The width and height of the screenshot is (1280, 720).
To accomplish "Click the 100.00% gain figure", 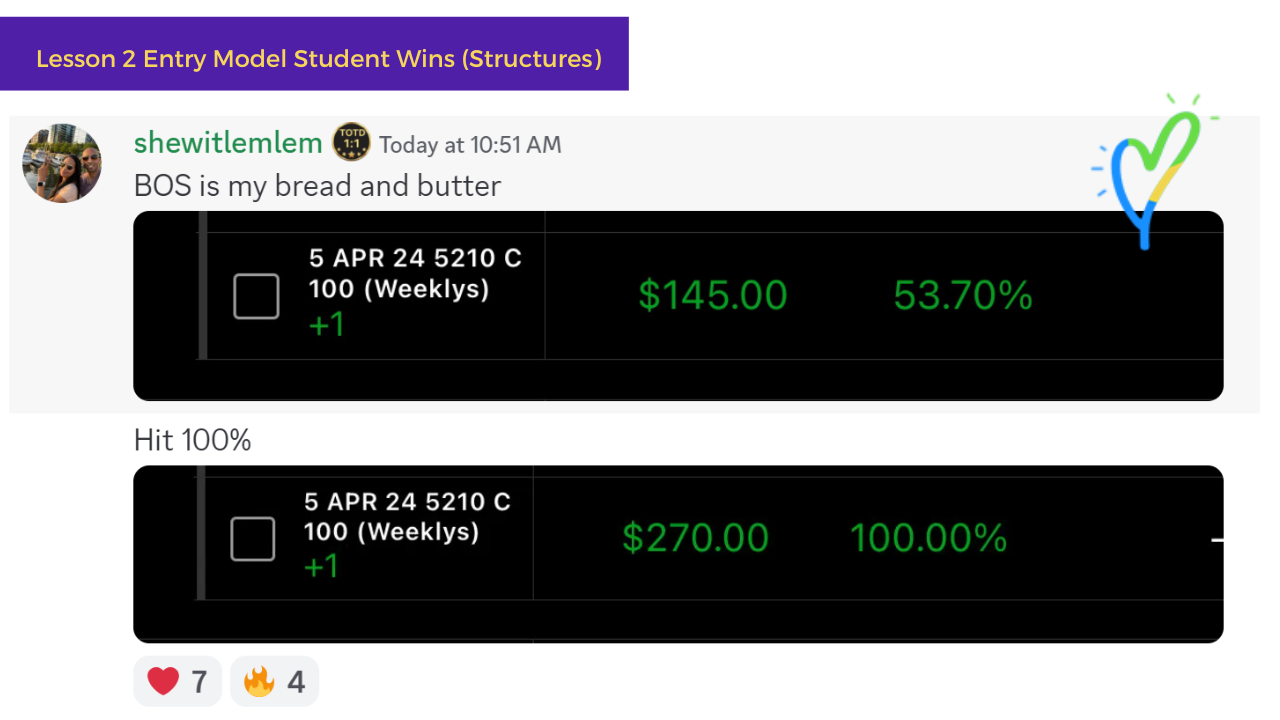I will point(928,538).
